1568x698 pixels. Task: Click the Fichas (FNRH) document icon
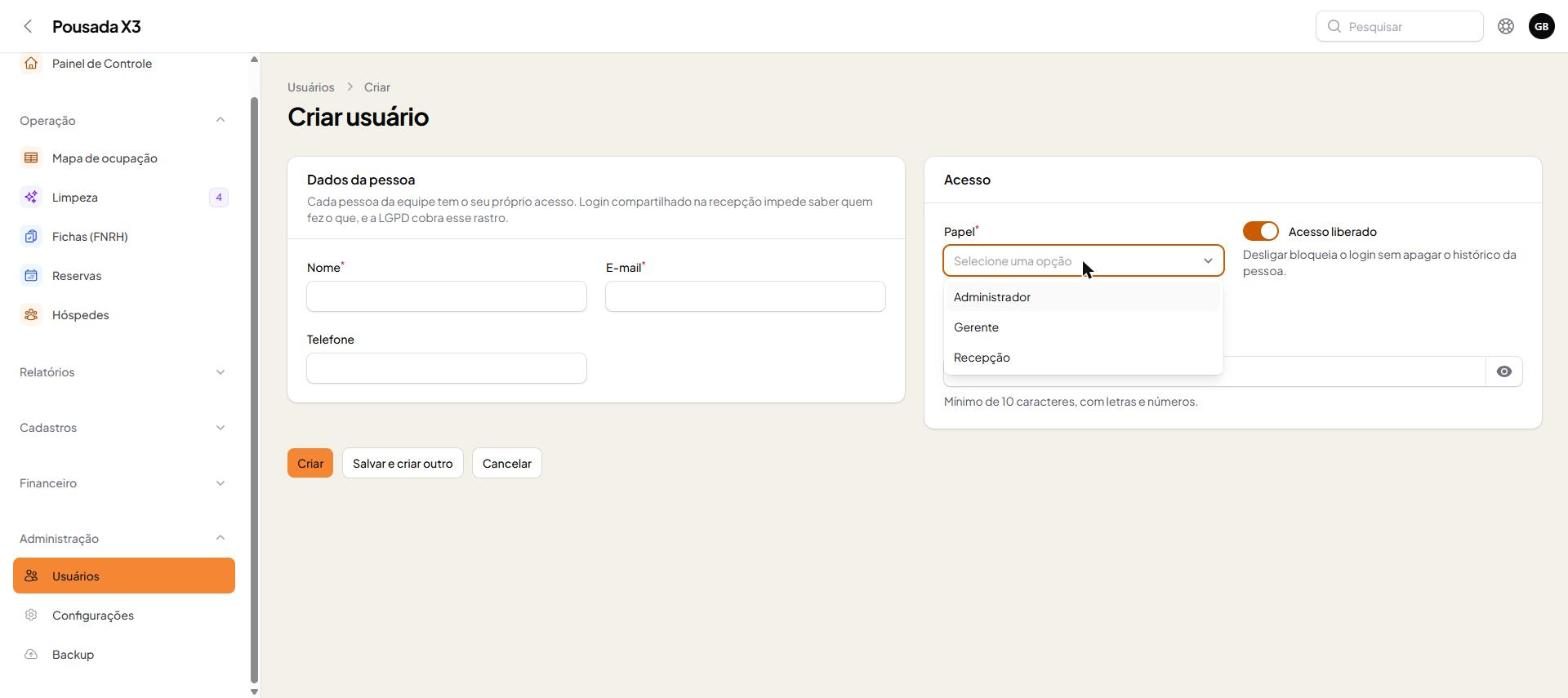click(x=31, y=237)
